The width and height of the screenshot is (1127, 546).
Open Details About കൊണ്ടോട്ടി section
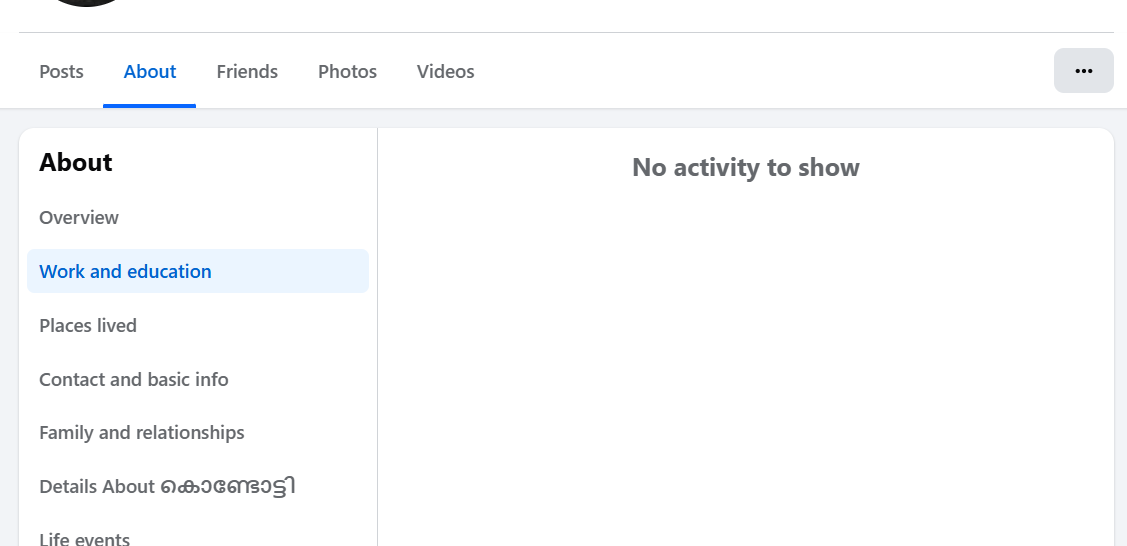tap(167, 487)
